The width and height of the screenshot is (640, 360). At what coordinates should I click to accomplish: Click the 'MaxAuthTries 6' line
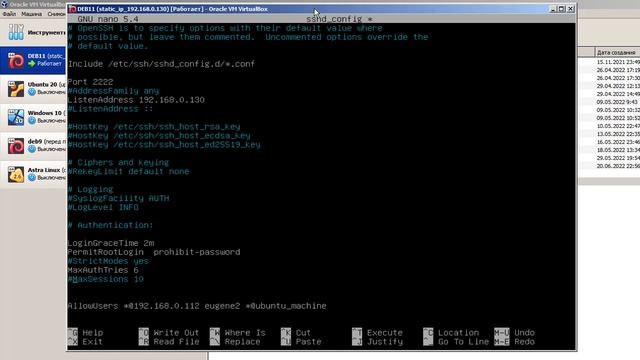point(103,270)
